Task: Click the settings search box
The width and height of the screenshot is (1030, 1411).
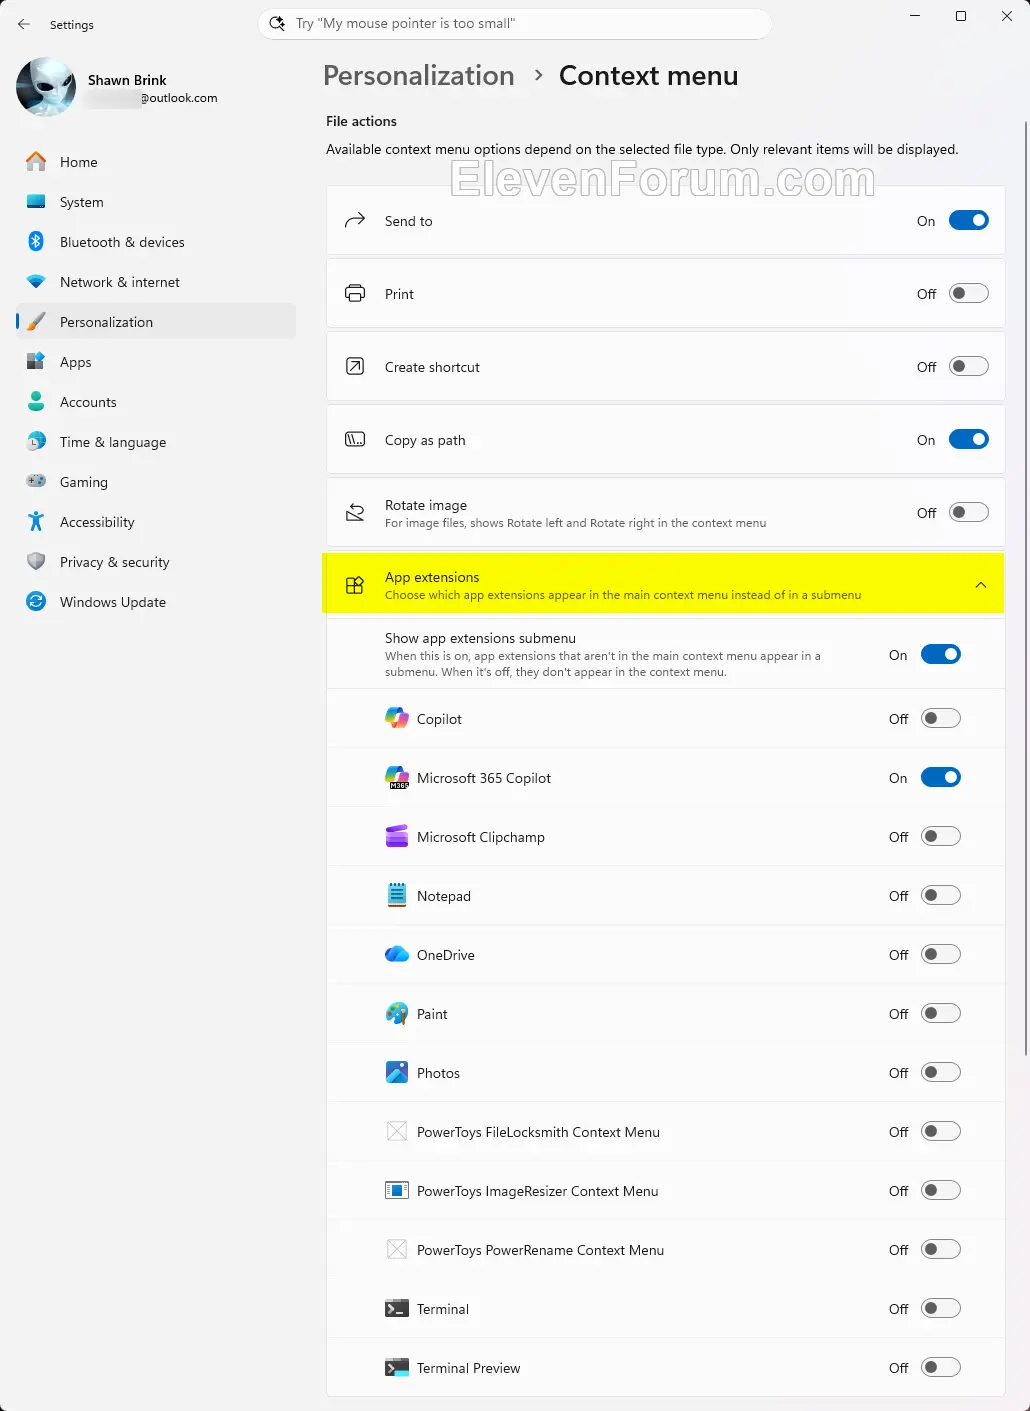Action: 515,23
